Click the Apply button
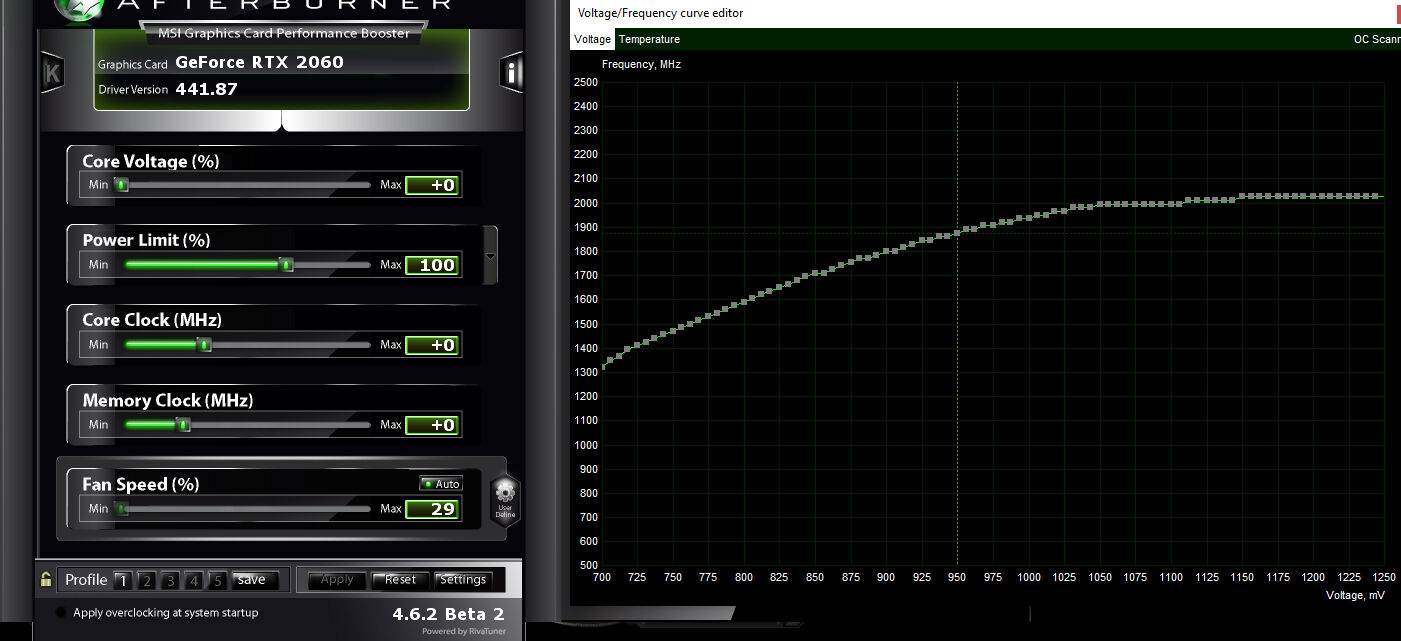Image resolution: width=1401 pixels, height=641 pixels. coord(337,579)
